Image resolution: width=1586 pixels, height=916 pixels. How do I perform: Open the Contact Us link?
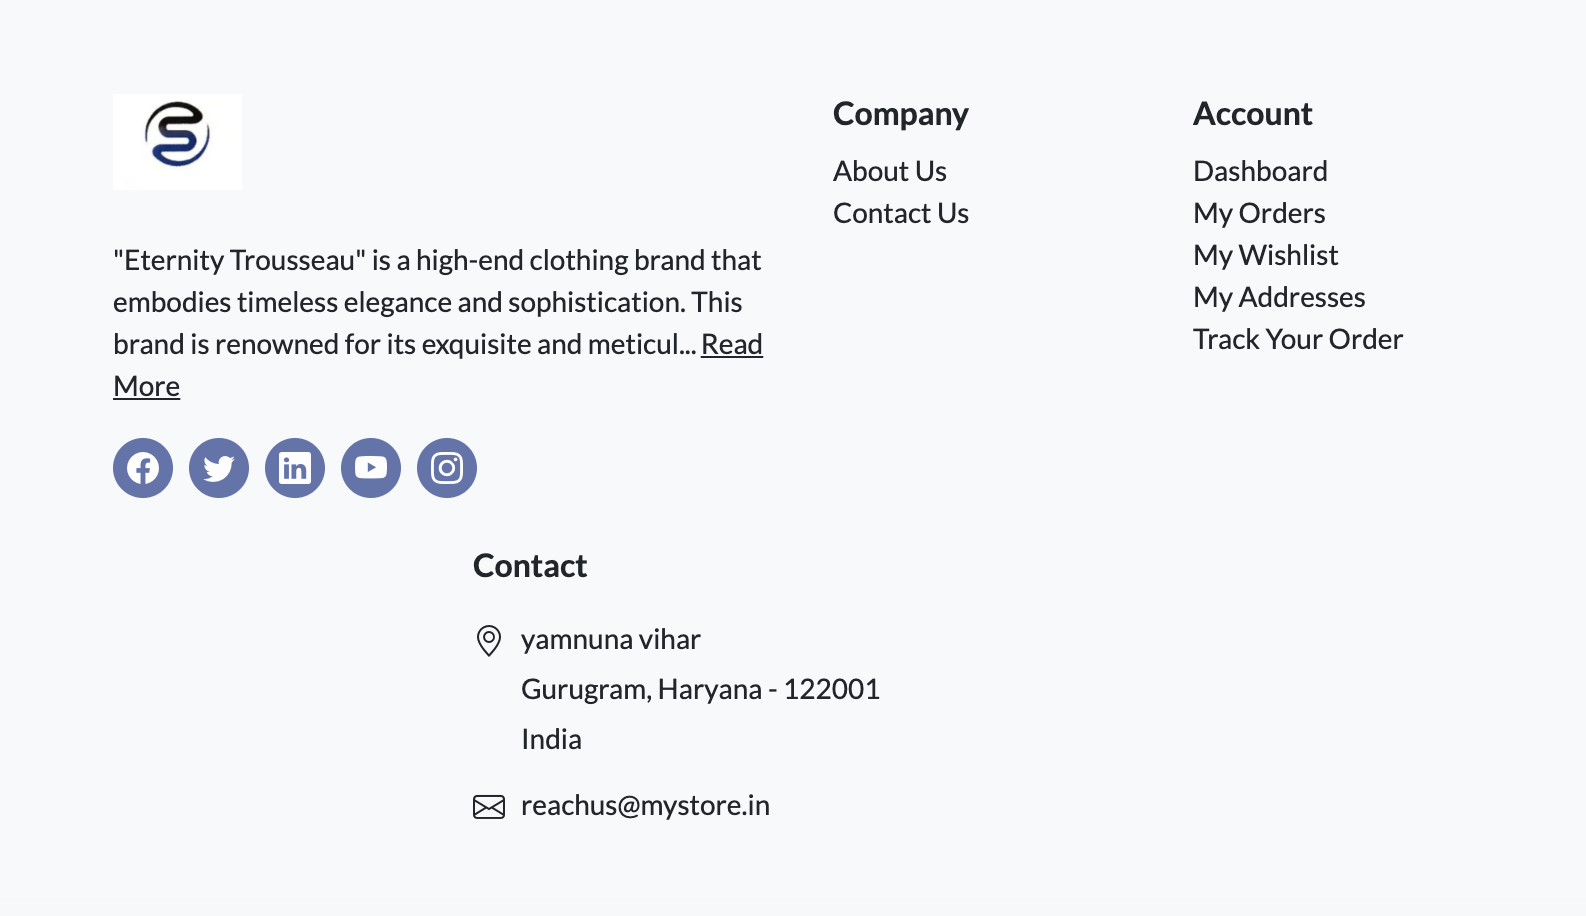coord(901,214)
